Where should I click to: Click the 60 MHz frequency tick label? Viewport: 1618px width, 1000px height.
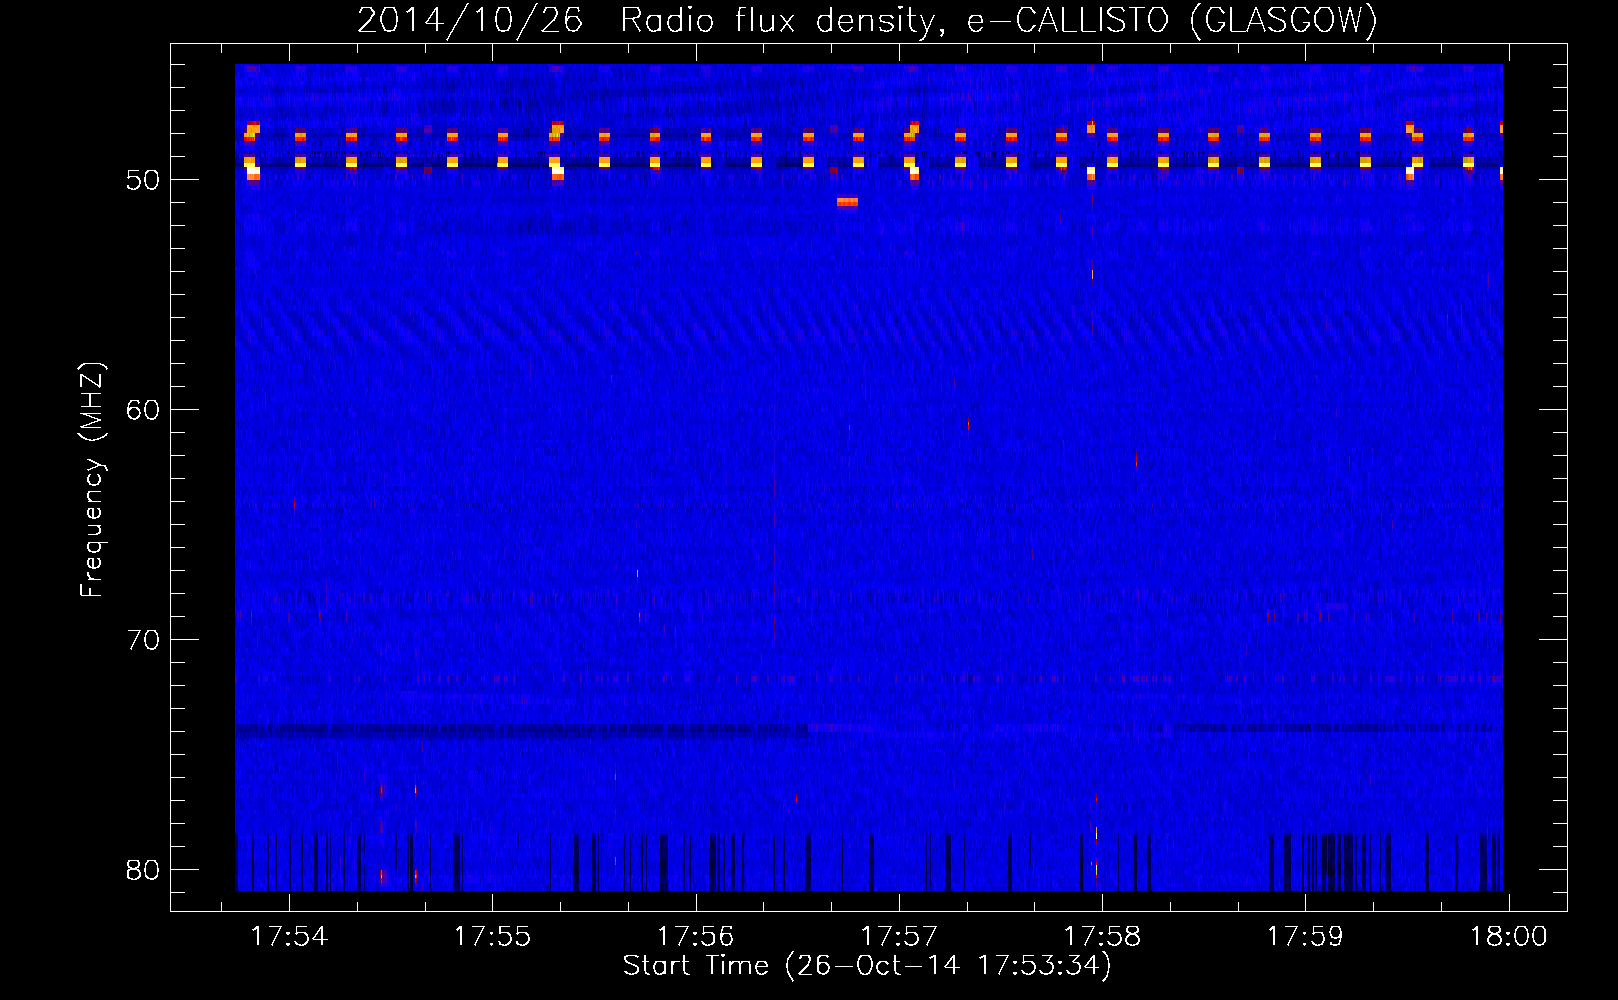(x=143, y=410)
